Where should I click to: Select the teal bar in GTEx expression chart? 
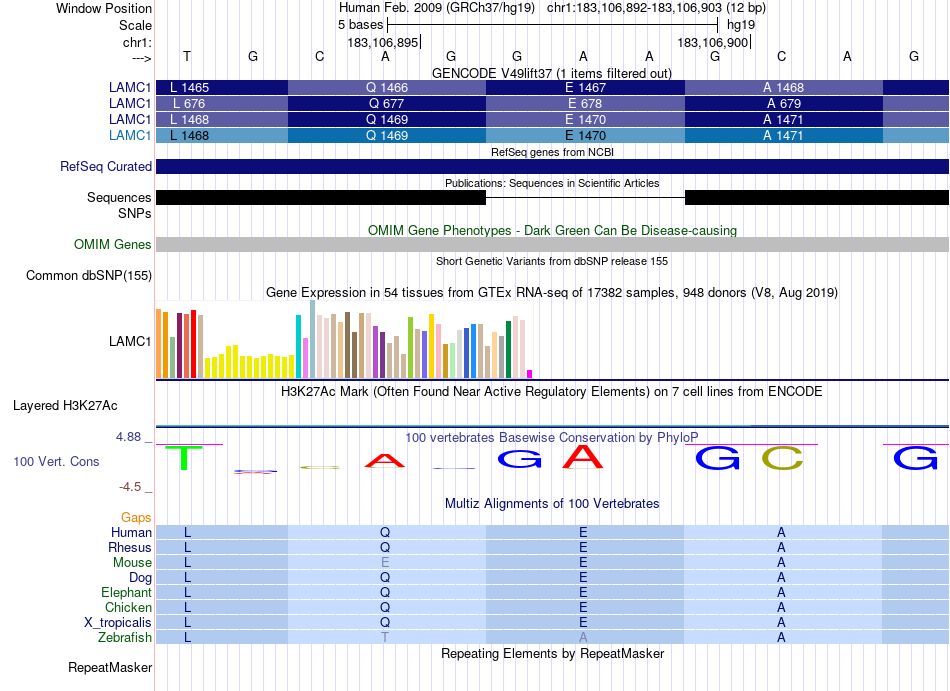coord(298,346)
